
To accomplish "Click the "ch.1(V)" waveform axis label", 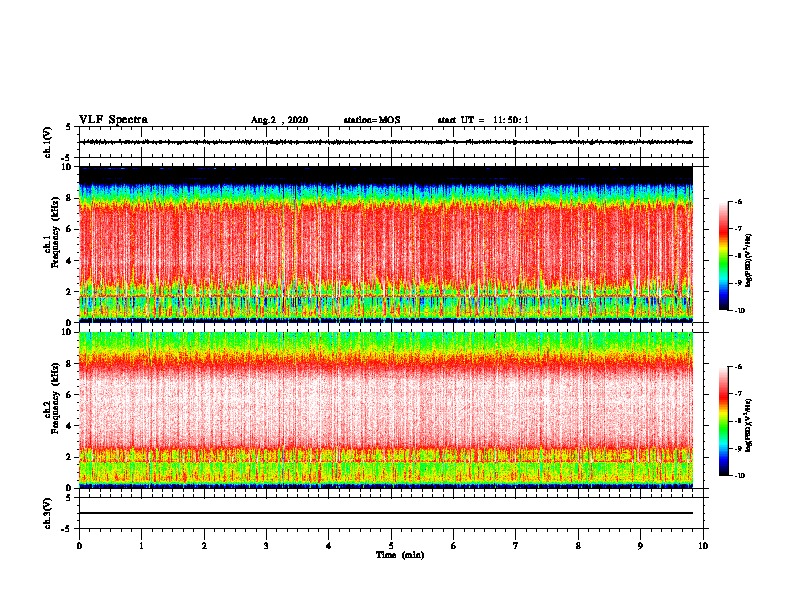I will coord(47,142).
